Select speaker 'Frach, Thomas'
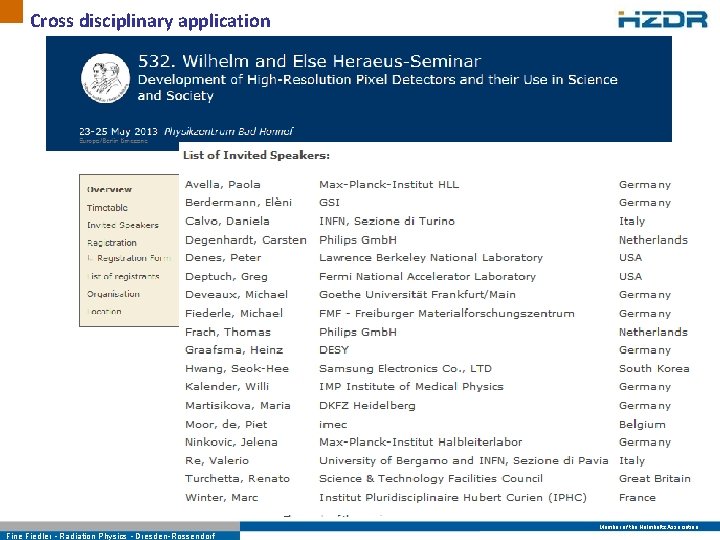Screen dimensions: 720x540 (228, 332)
